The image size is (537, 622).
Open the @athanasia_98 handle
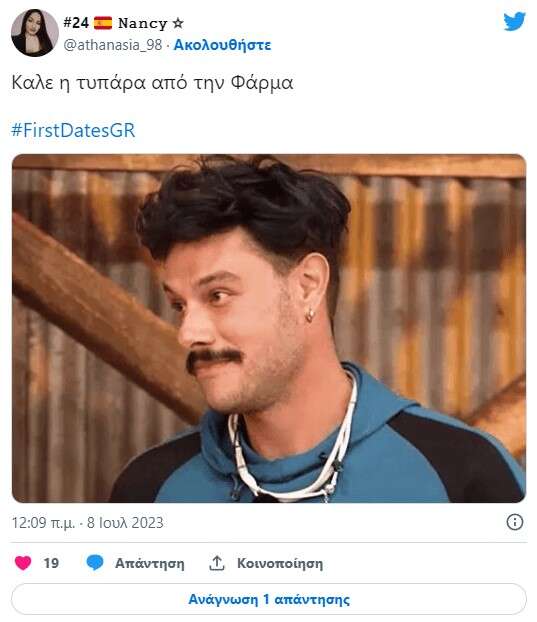click(x=113, y=45)
